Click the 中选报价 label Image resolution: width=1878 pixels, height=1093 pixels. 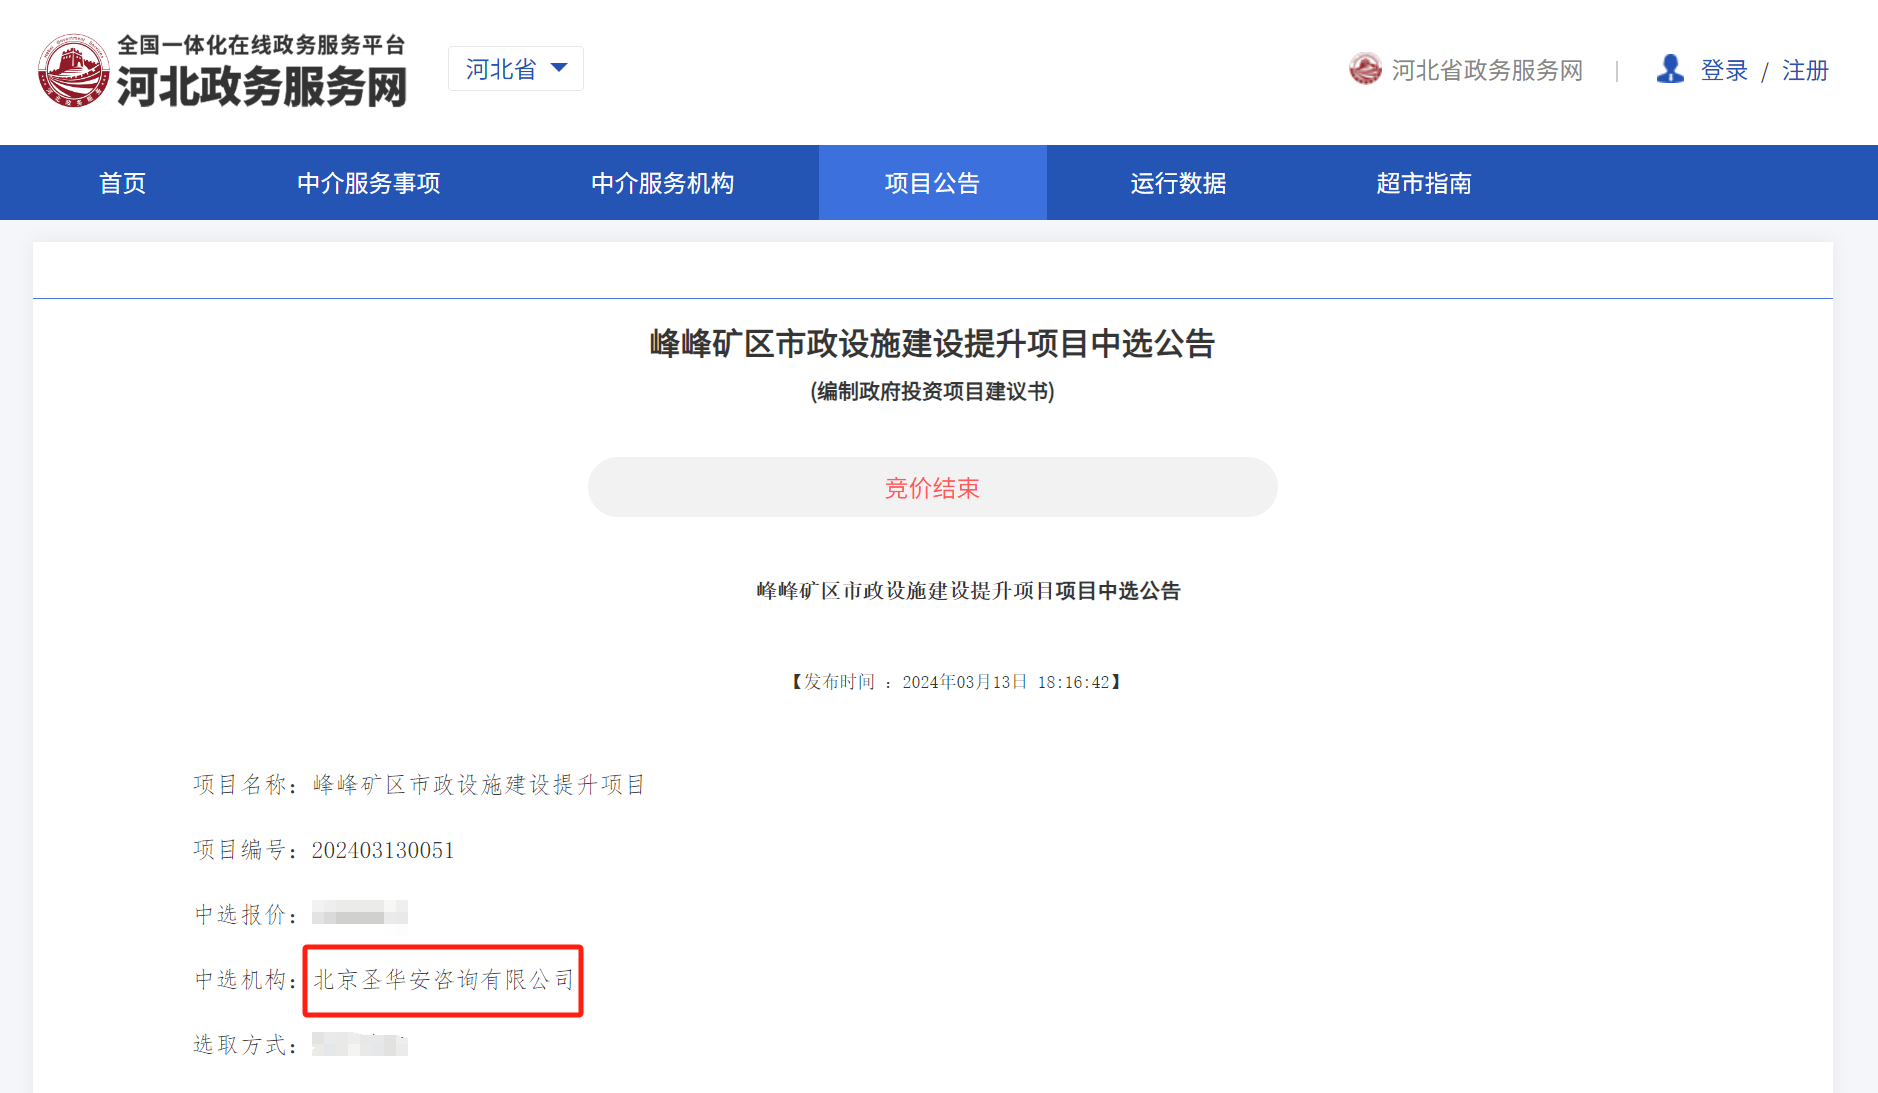tap(246, 915)
